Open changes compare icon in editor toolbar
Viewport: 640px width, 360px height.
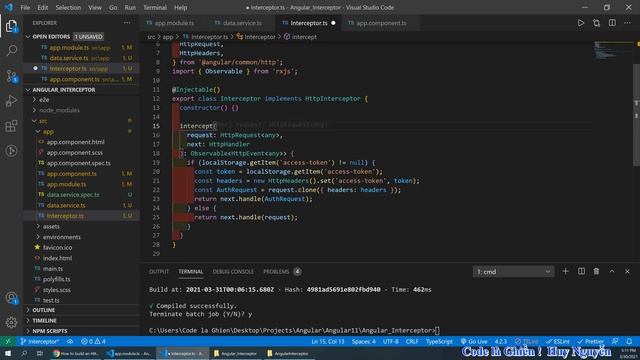pyautogui.click(x=597, y=23)
